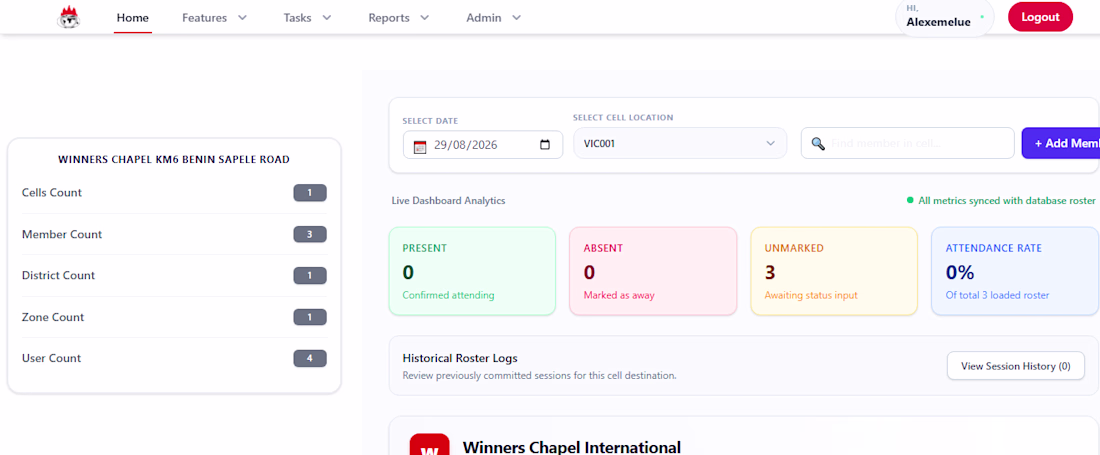Click the Of total 3 loaded roster text
Image resolution: width=1100 pixels, height=455 pixels.
tap(998, 295)
